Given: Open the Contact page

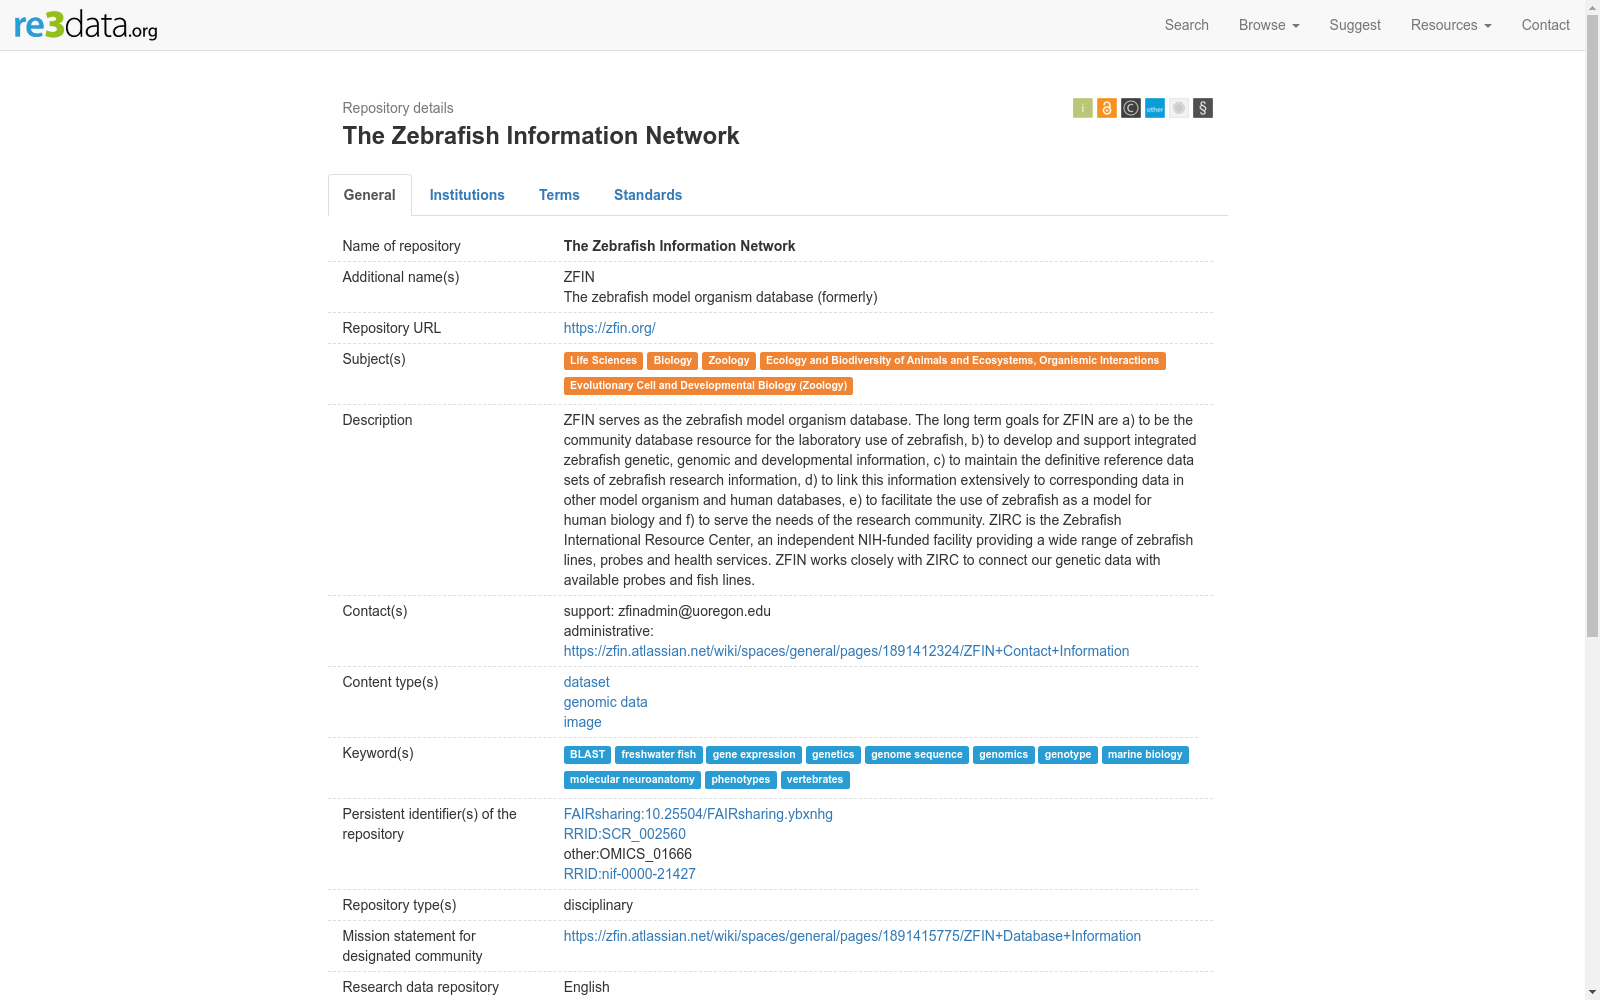Looking at the screenshot, I should pos(1545,25).
